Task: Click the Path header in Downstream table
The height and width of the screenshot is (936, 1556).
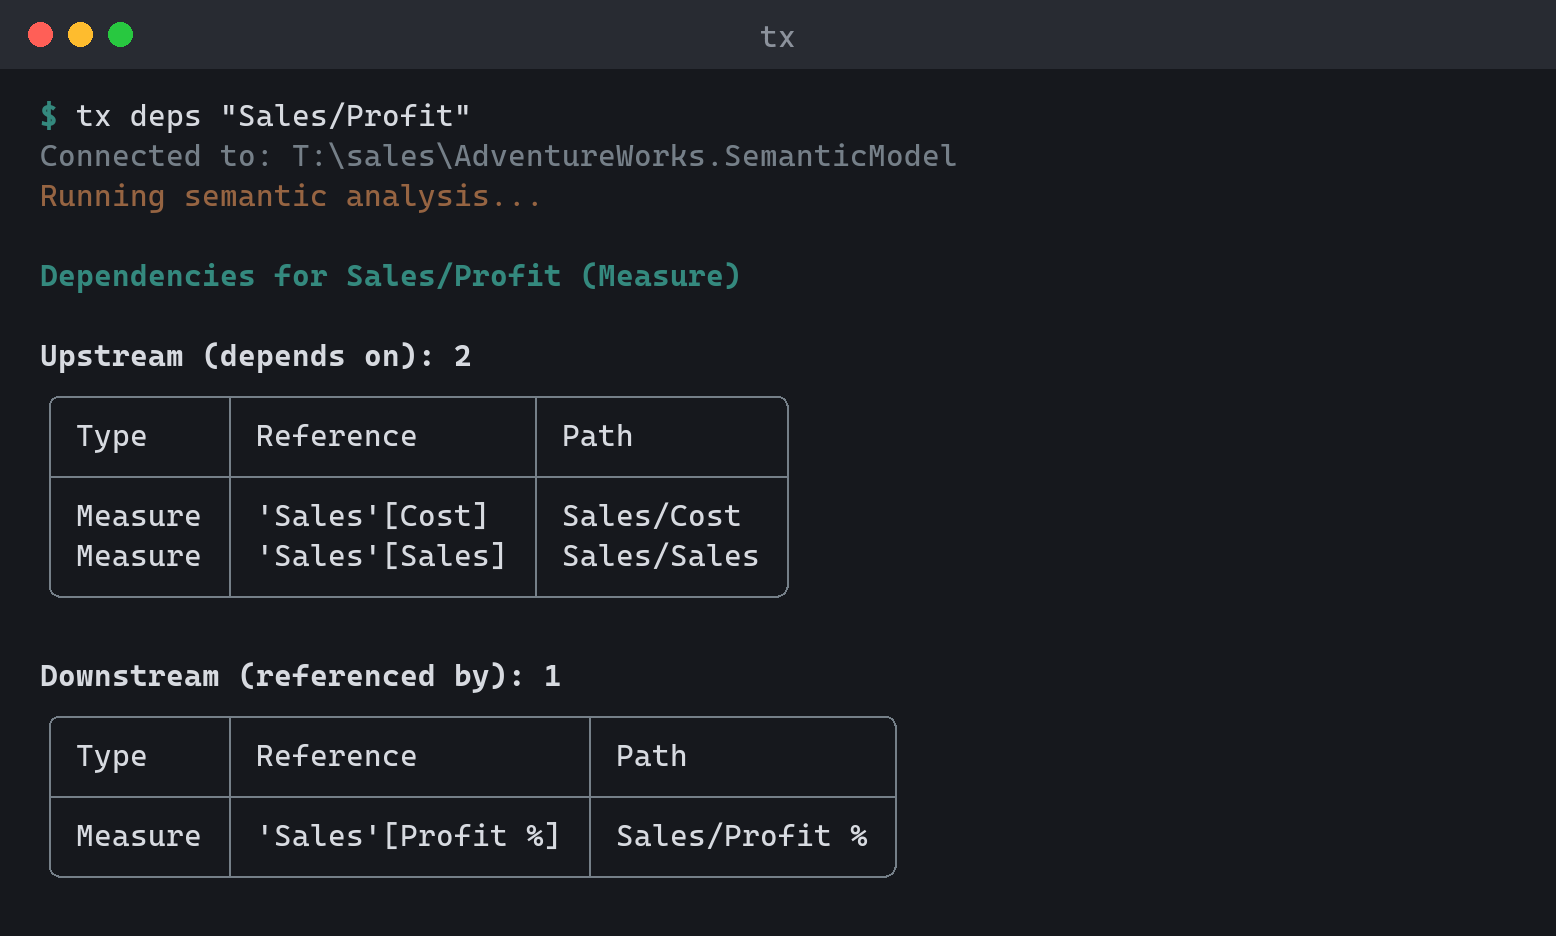Action: (651, 756)
